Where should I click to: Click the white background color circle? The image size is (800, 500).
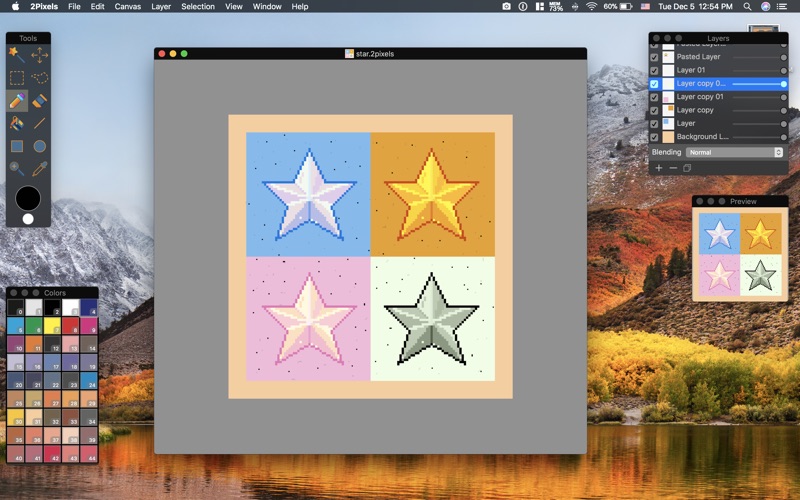(28, 219)
